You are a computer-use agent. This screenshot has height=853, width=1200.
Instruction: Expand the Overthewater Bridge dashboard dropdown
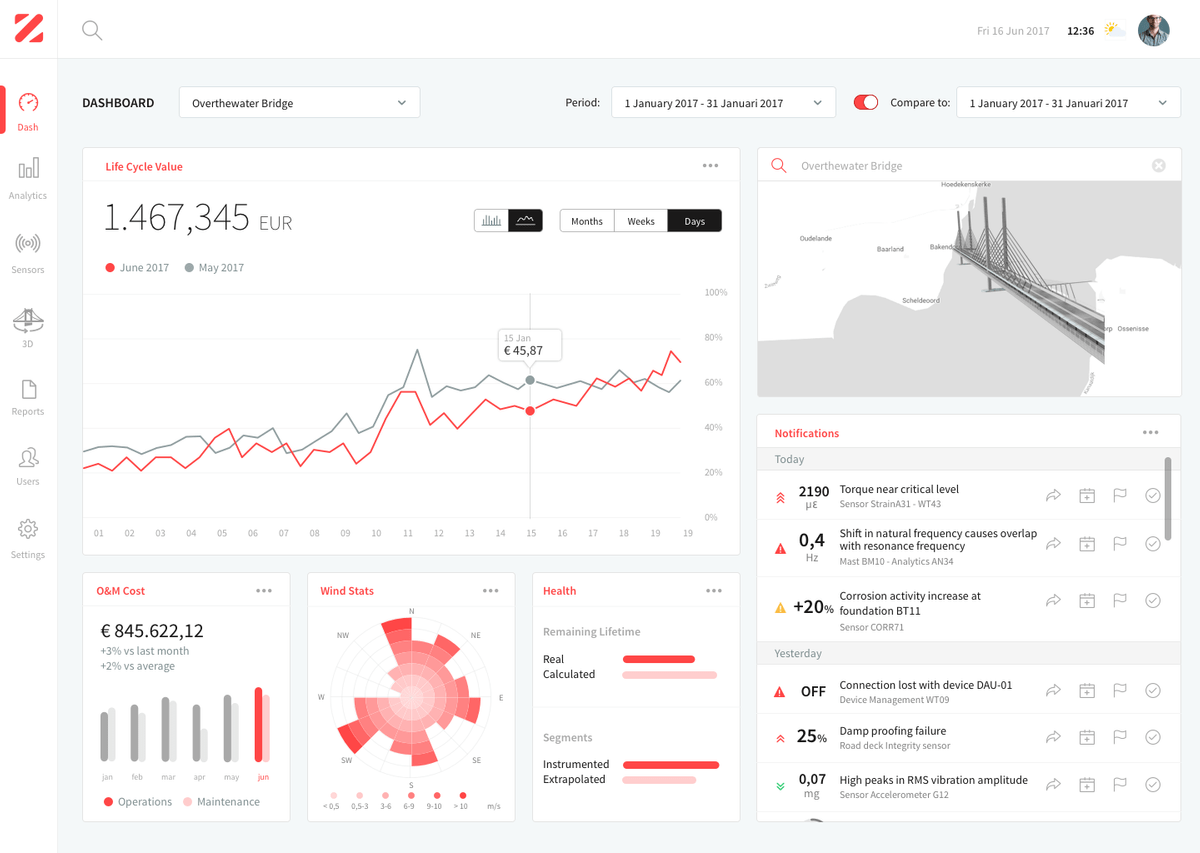pyautogui.click(x=299, y=103)
